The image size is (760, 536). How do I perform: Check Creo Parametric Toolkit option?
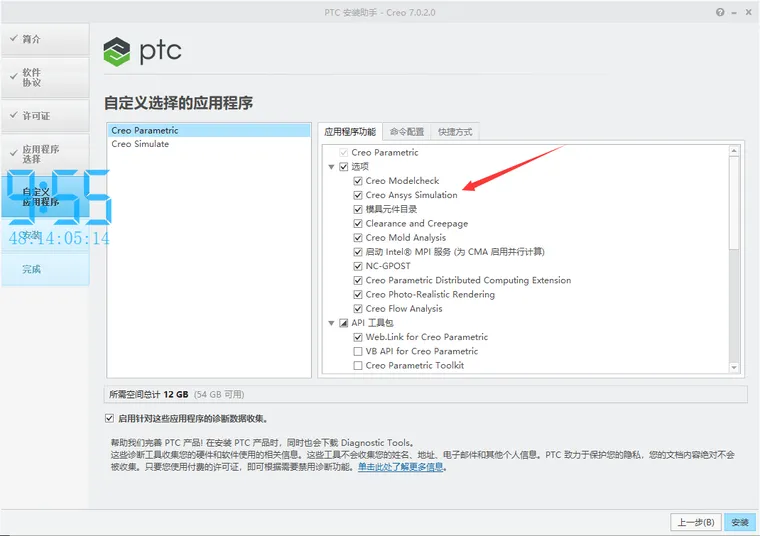pos(358,365)
